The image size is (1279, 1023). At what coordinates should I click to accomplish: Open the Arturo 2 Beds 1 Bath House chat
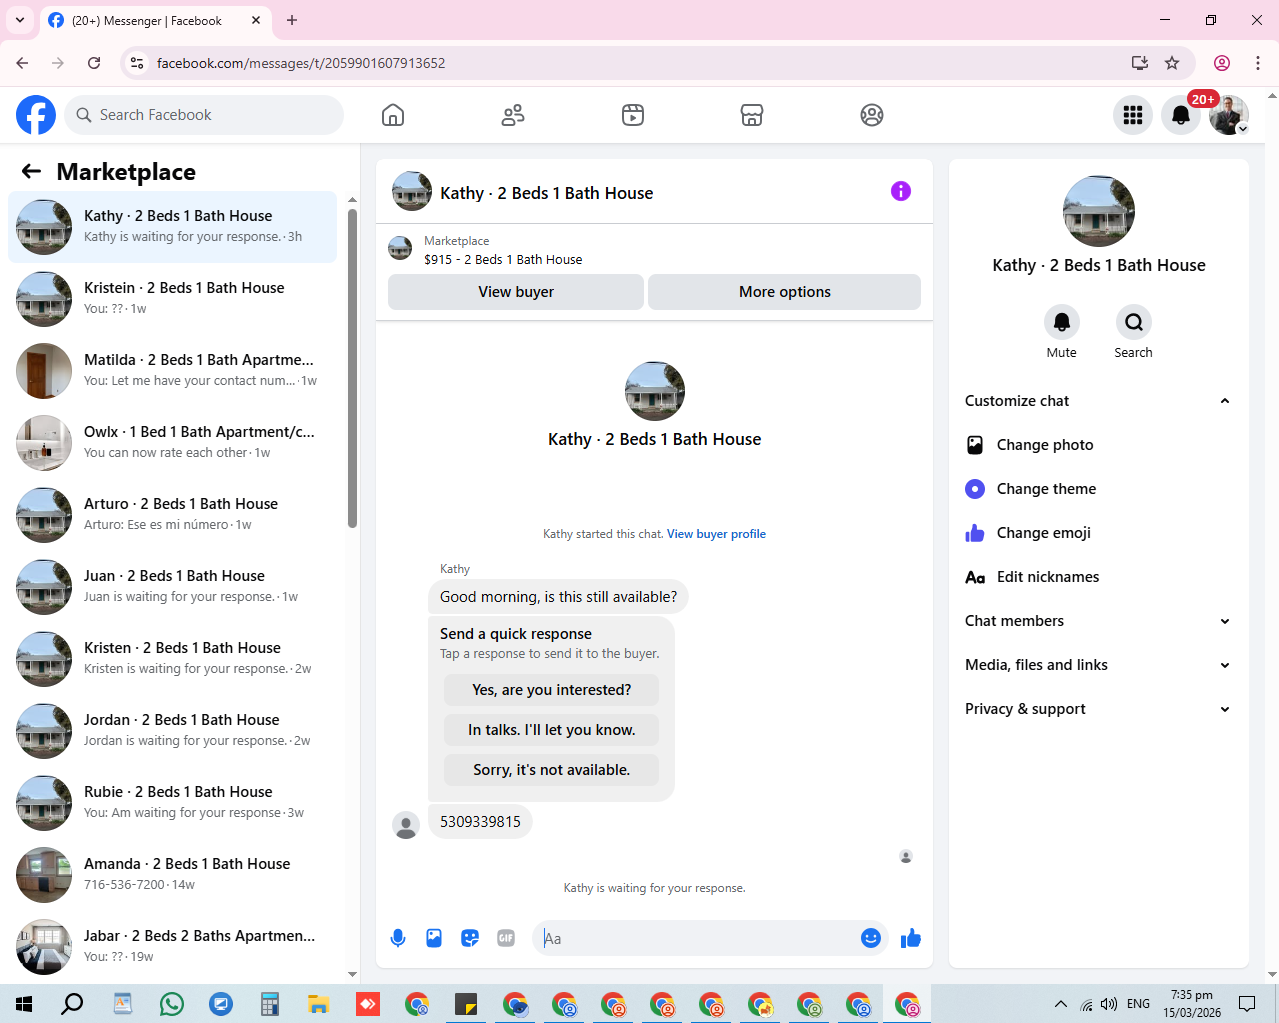[x=173, y=515]
